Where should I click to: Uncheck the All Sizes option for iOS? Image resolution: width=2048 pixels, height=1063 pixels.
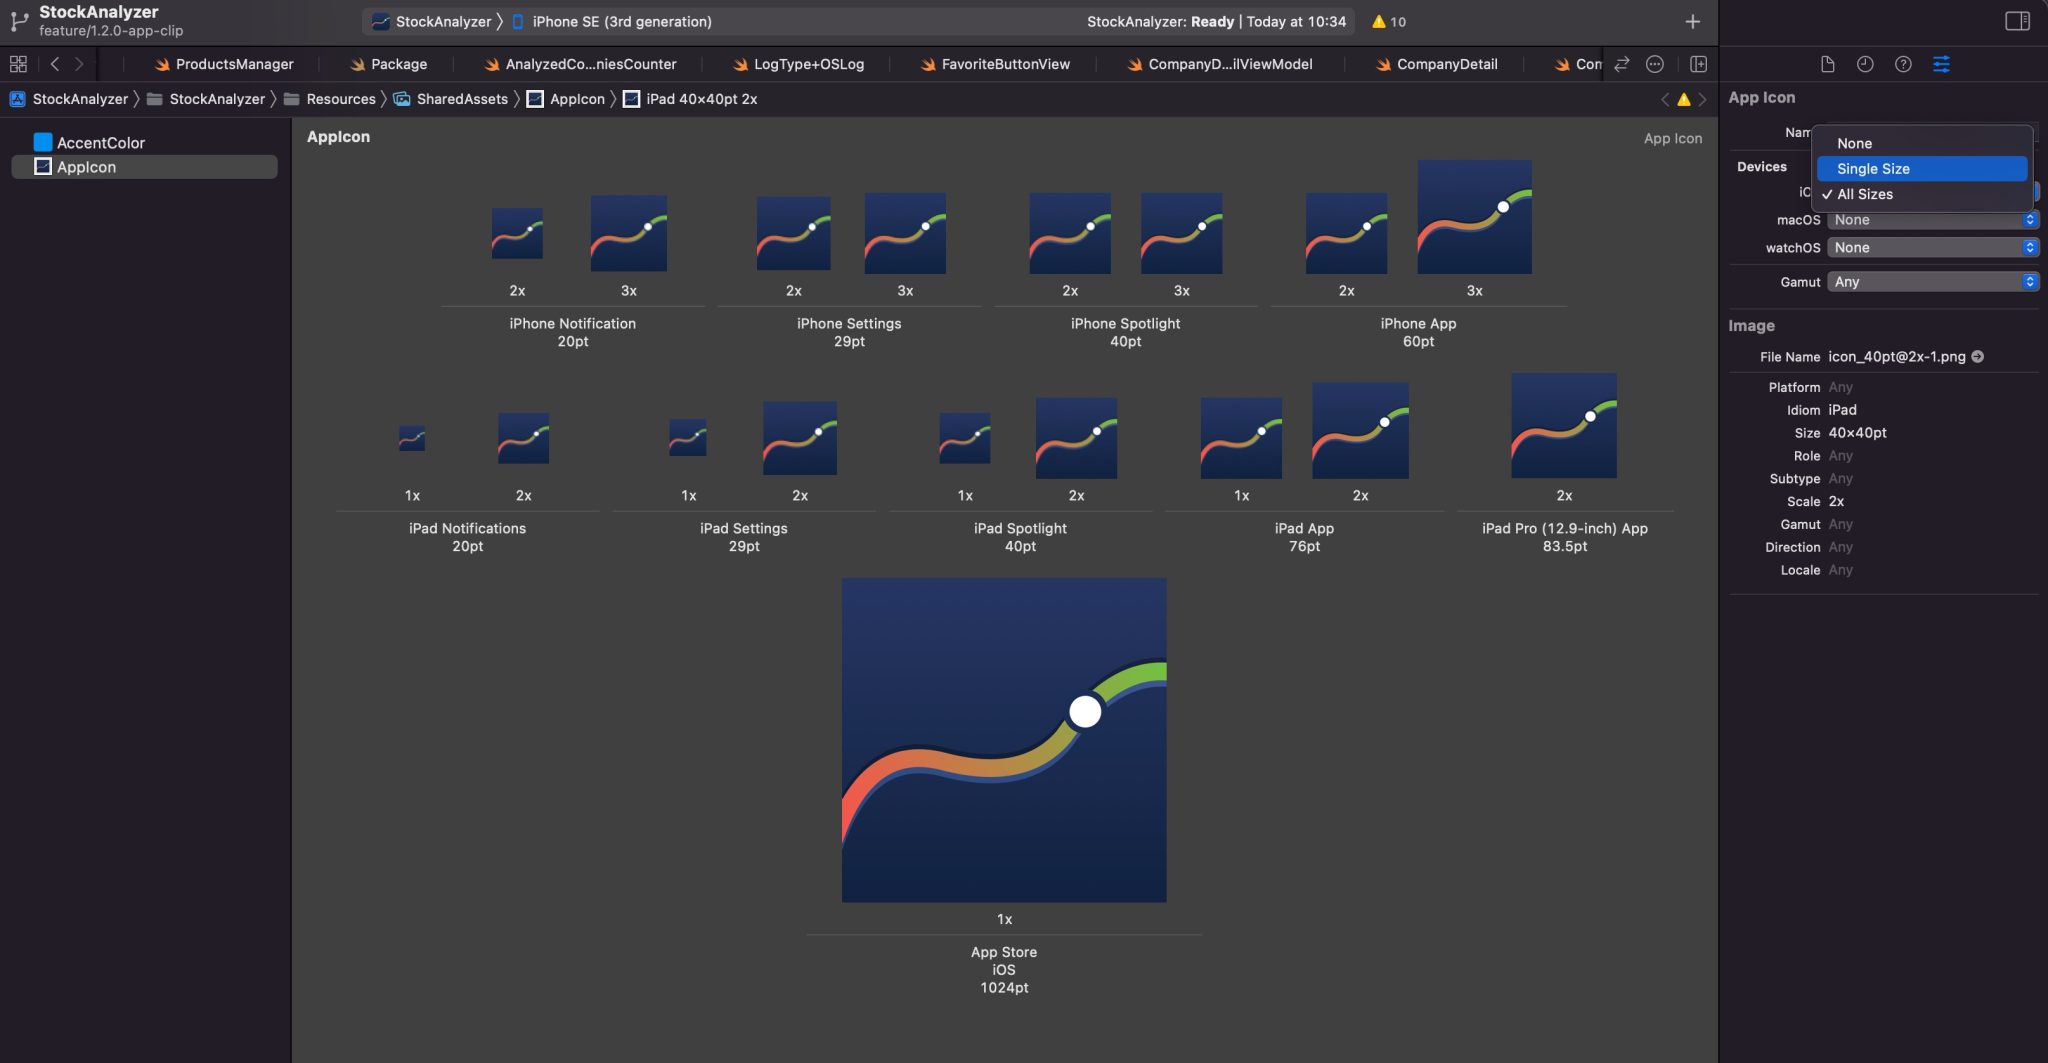click(1863, 194)
